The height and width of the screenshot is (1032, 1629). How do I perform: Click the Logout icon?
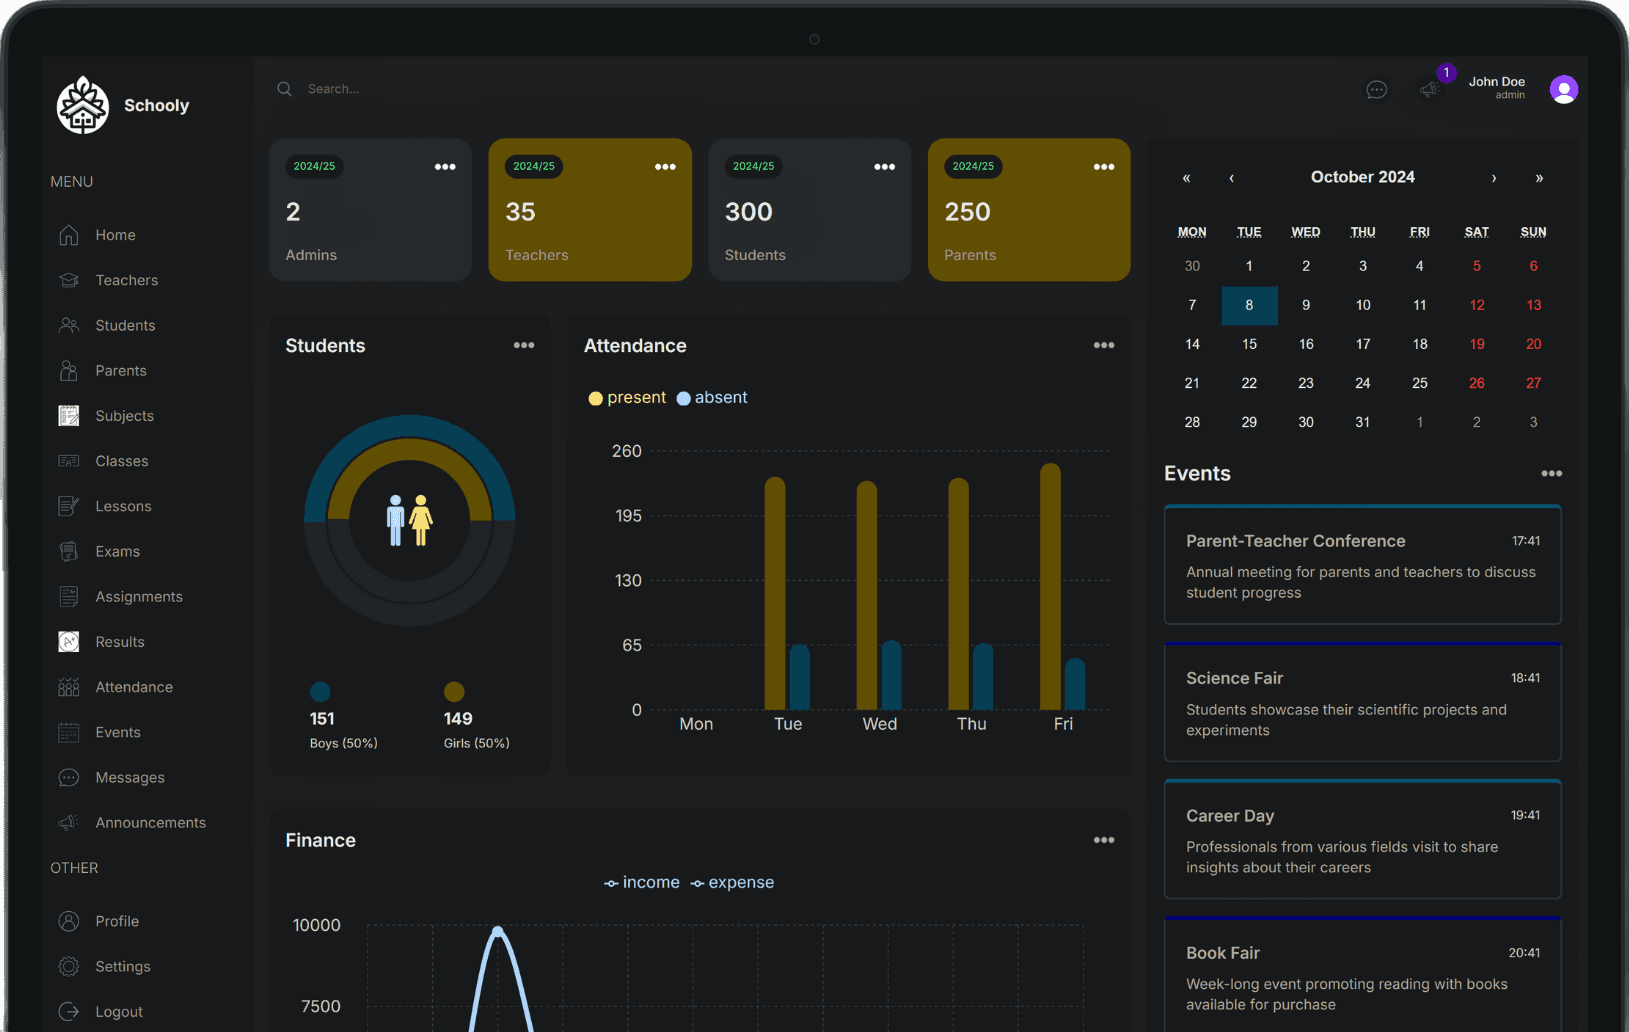click(69, 1012)
